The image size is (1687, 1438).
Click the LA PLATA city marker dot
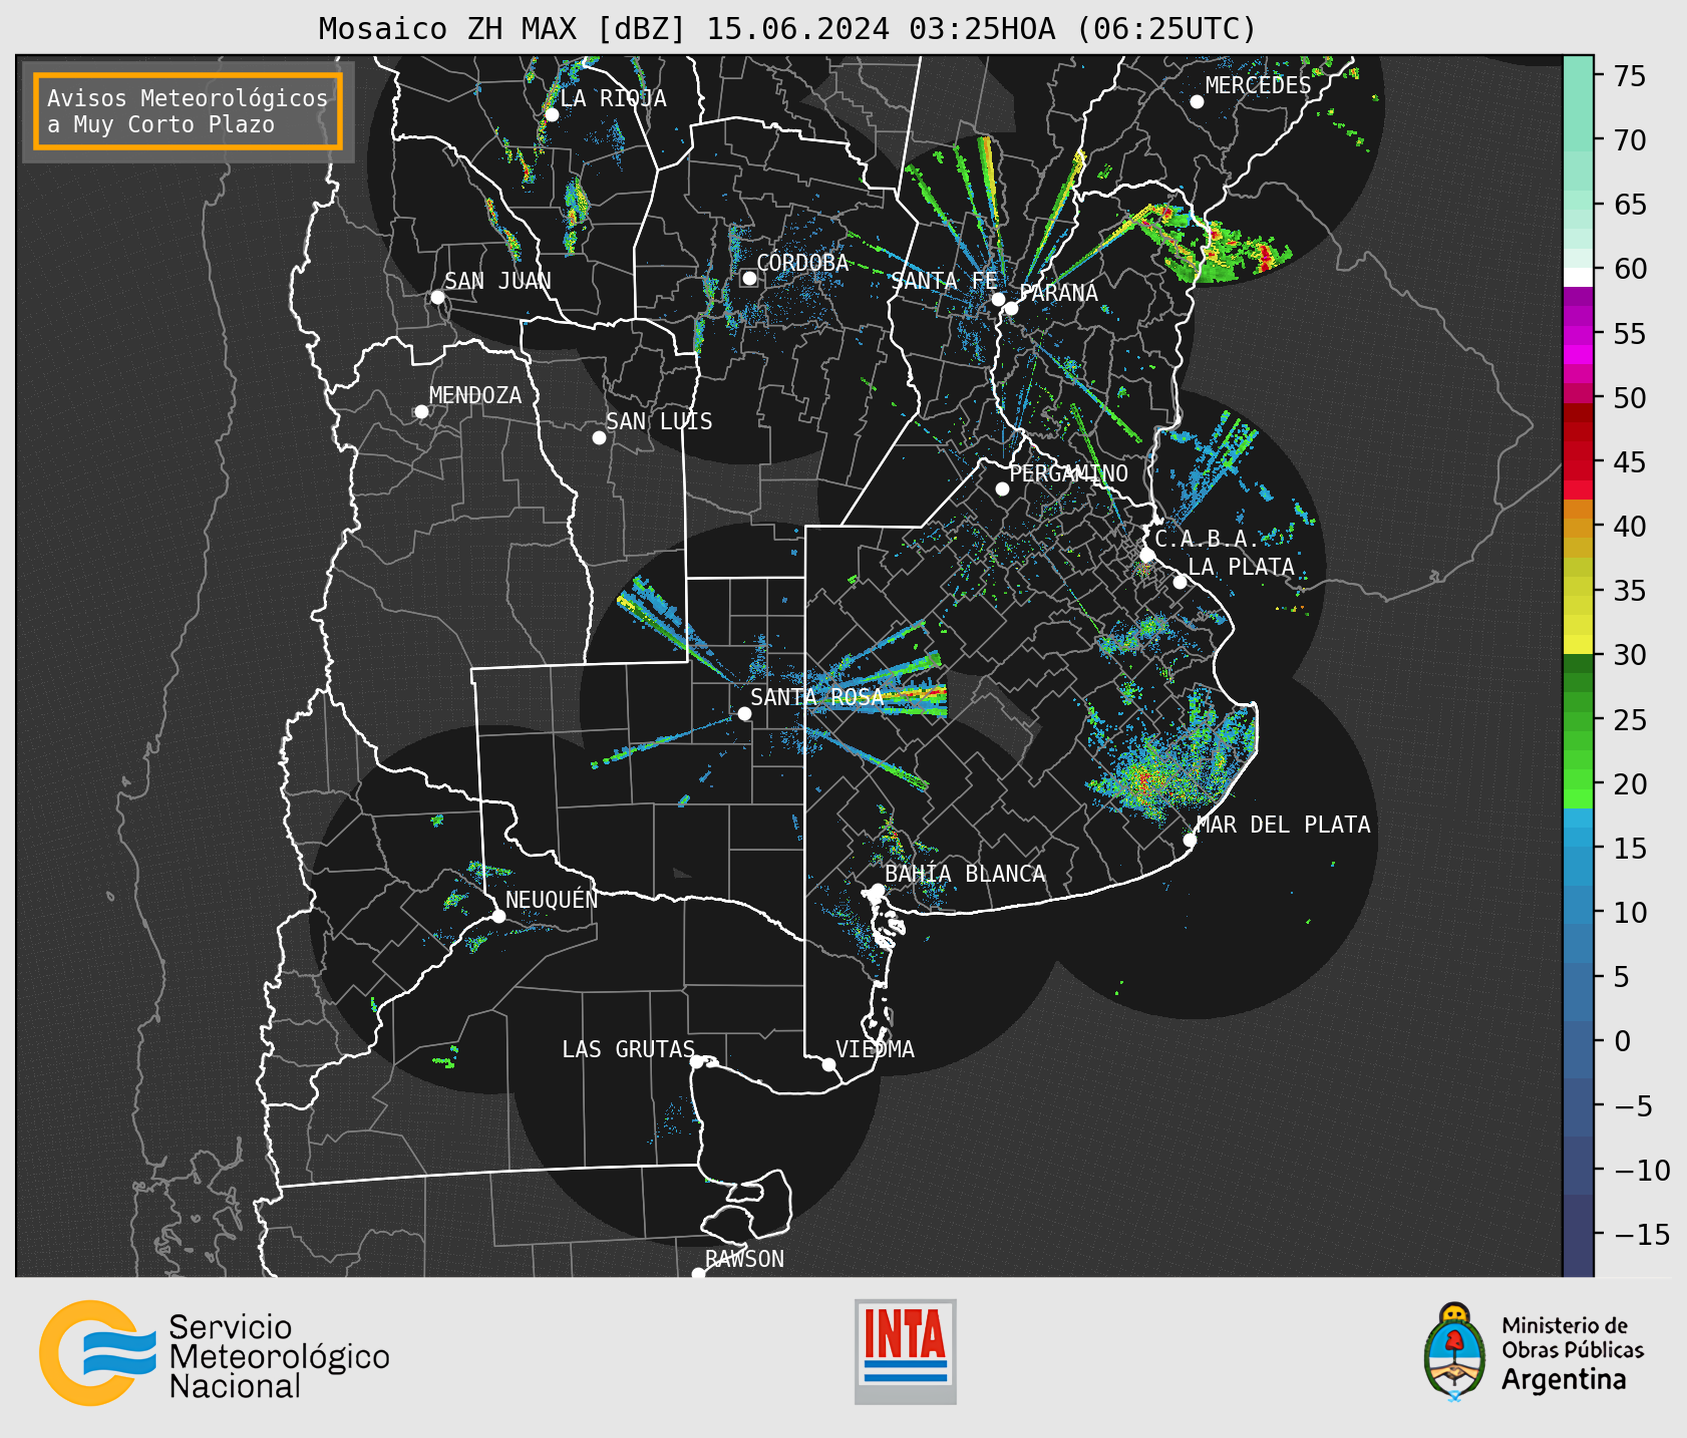[x=1180, y=582]
